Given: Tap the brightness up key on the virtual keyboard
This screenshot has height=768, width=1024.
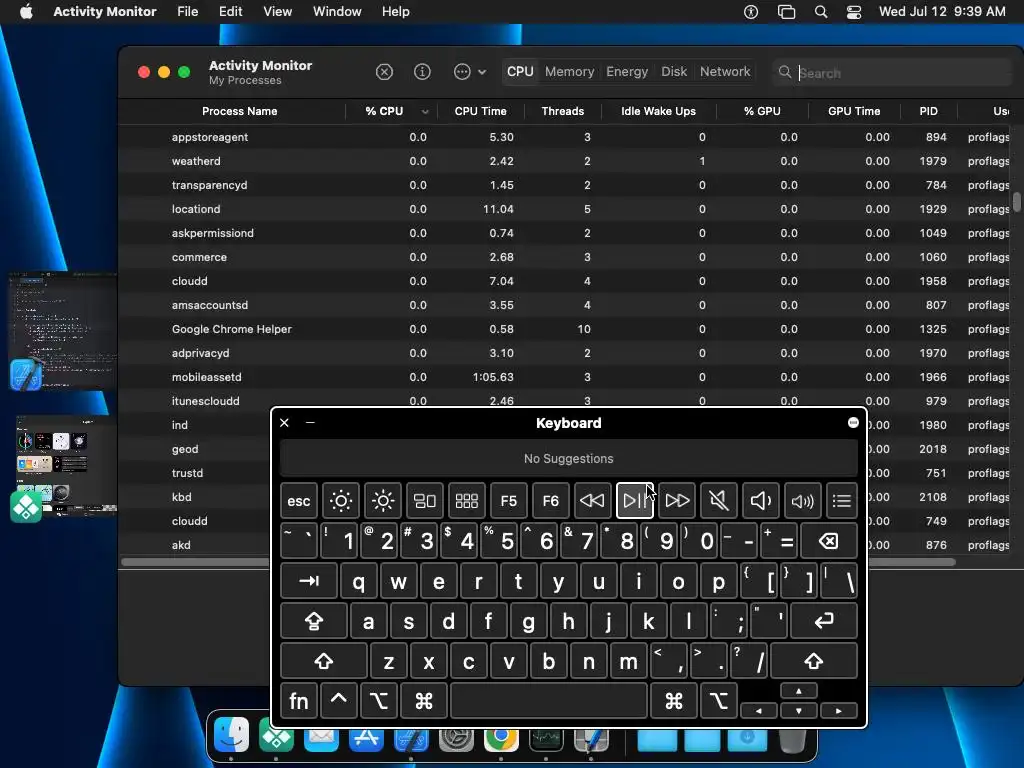Looking at the screenshot, I should tap(383, 501).
